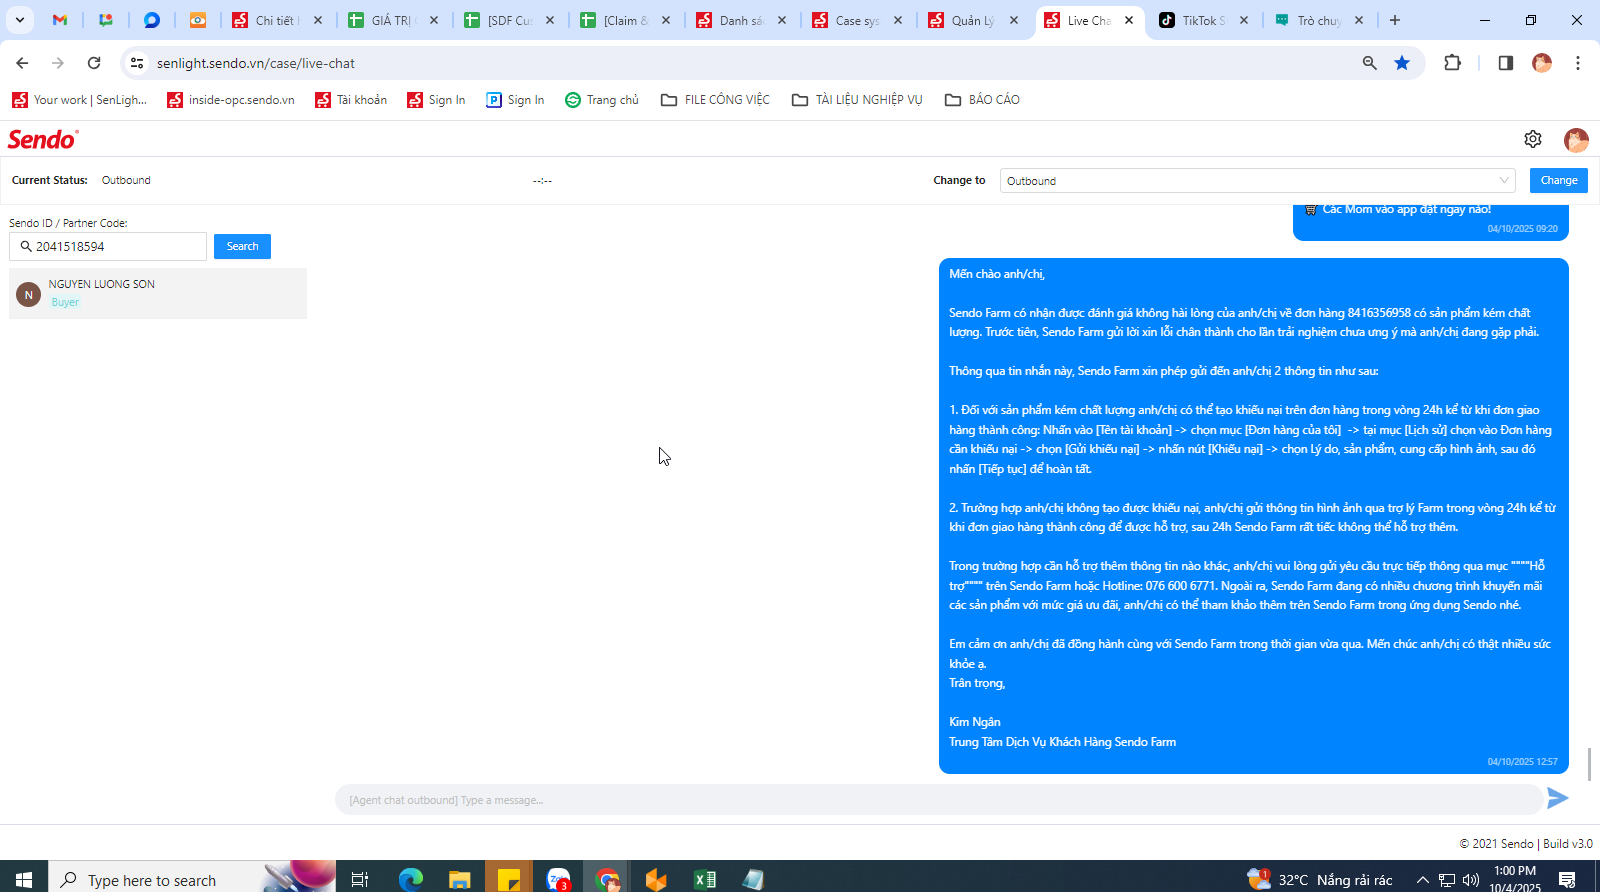Open the weather widget showing 32°C
Viewport: 1600px width, 892px height.
(1320, 879)
